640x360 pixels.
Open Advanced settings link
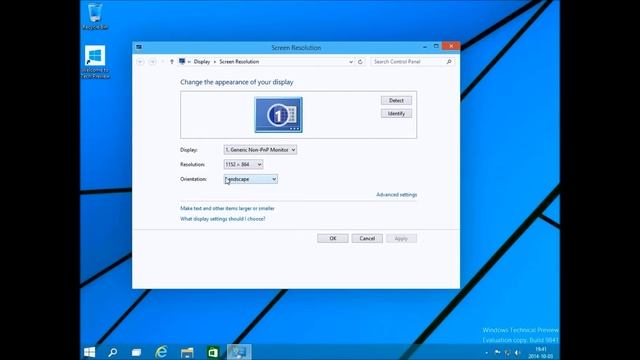pyautogui.click(x=397, y=195)
